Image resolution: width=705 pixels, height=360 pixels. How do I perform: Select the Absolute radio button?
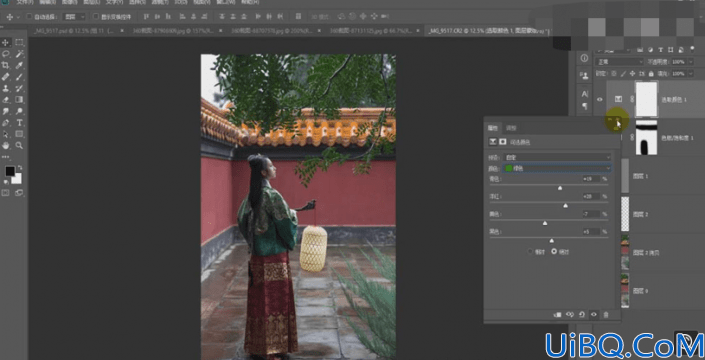(x=554, y=252)
